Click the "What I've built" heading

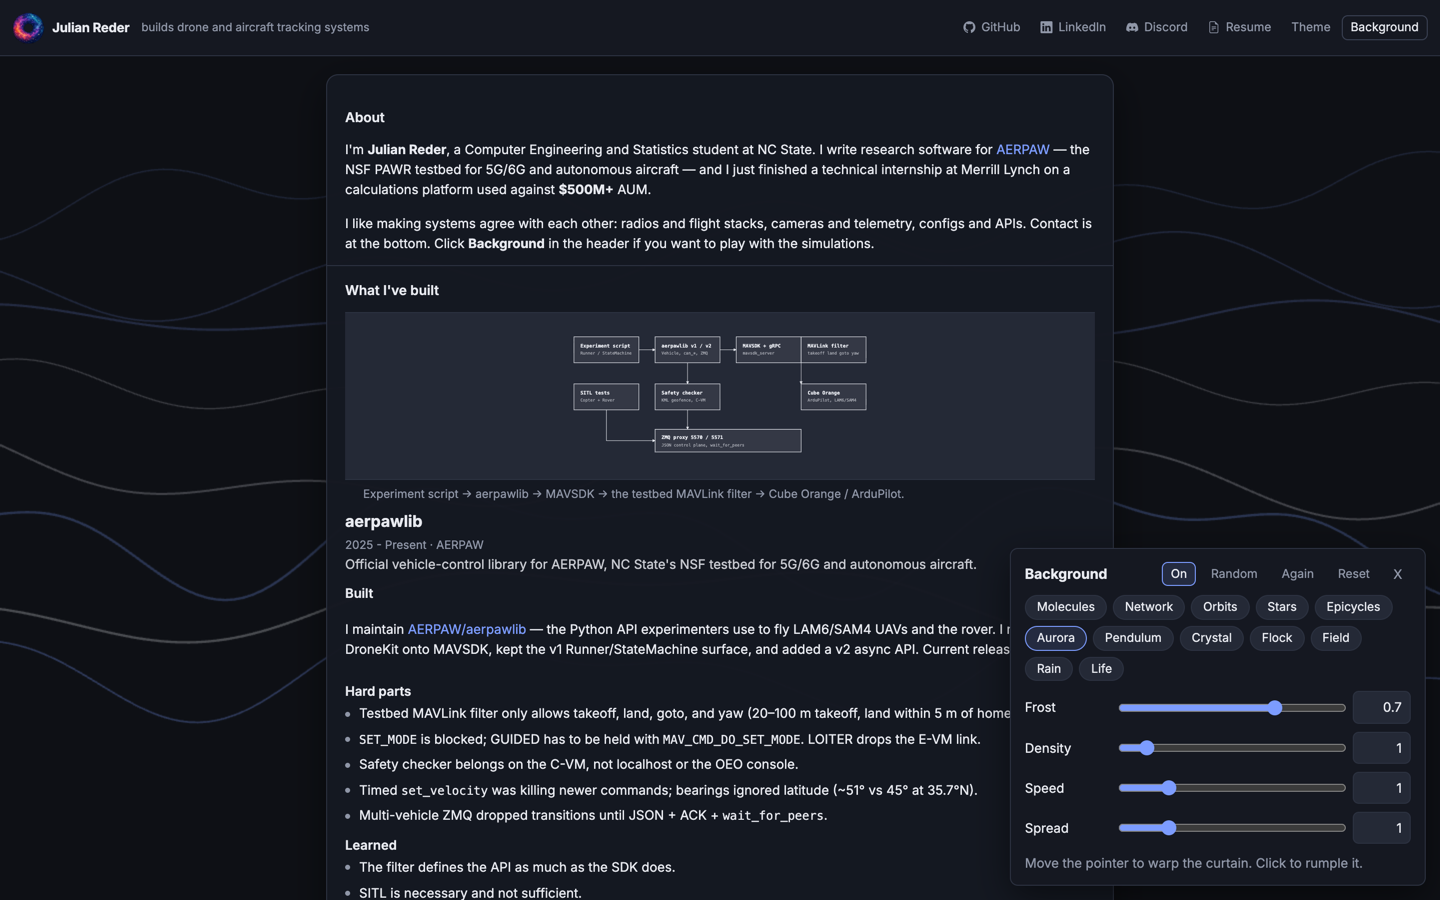392,291
